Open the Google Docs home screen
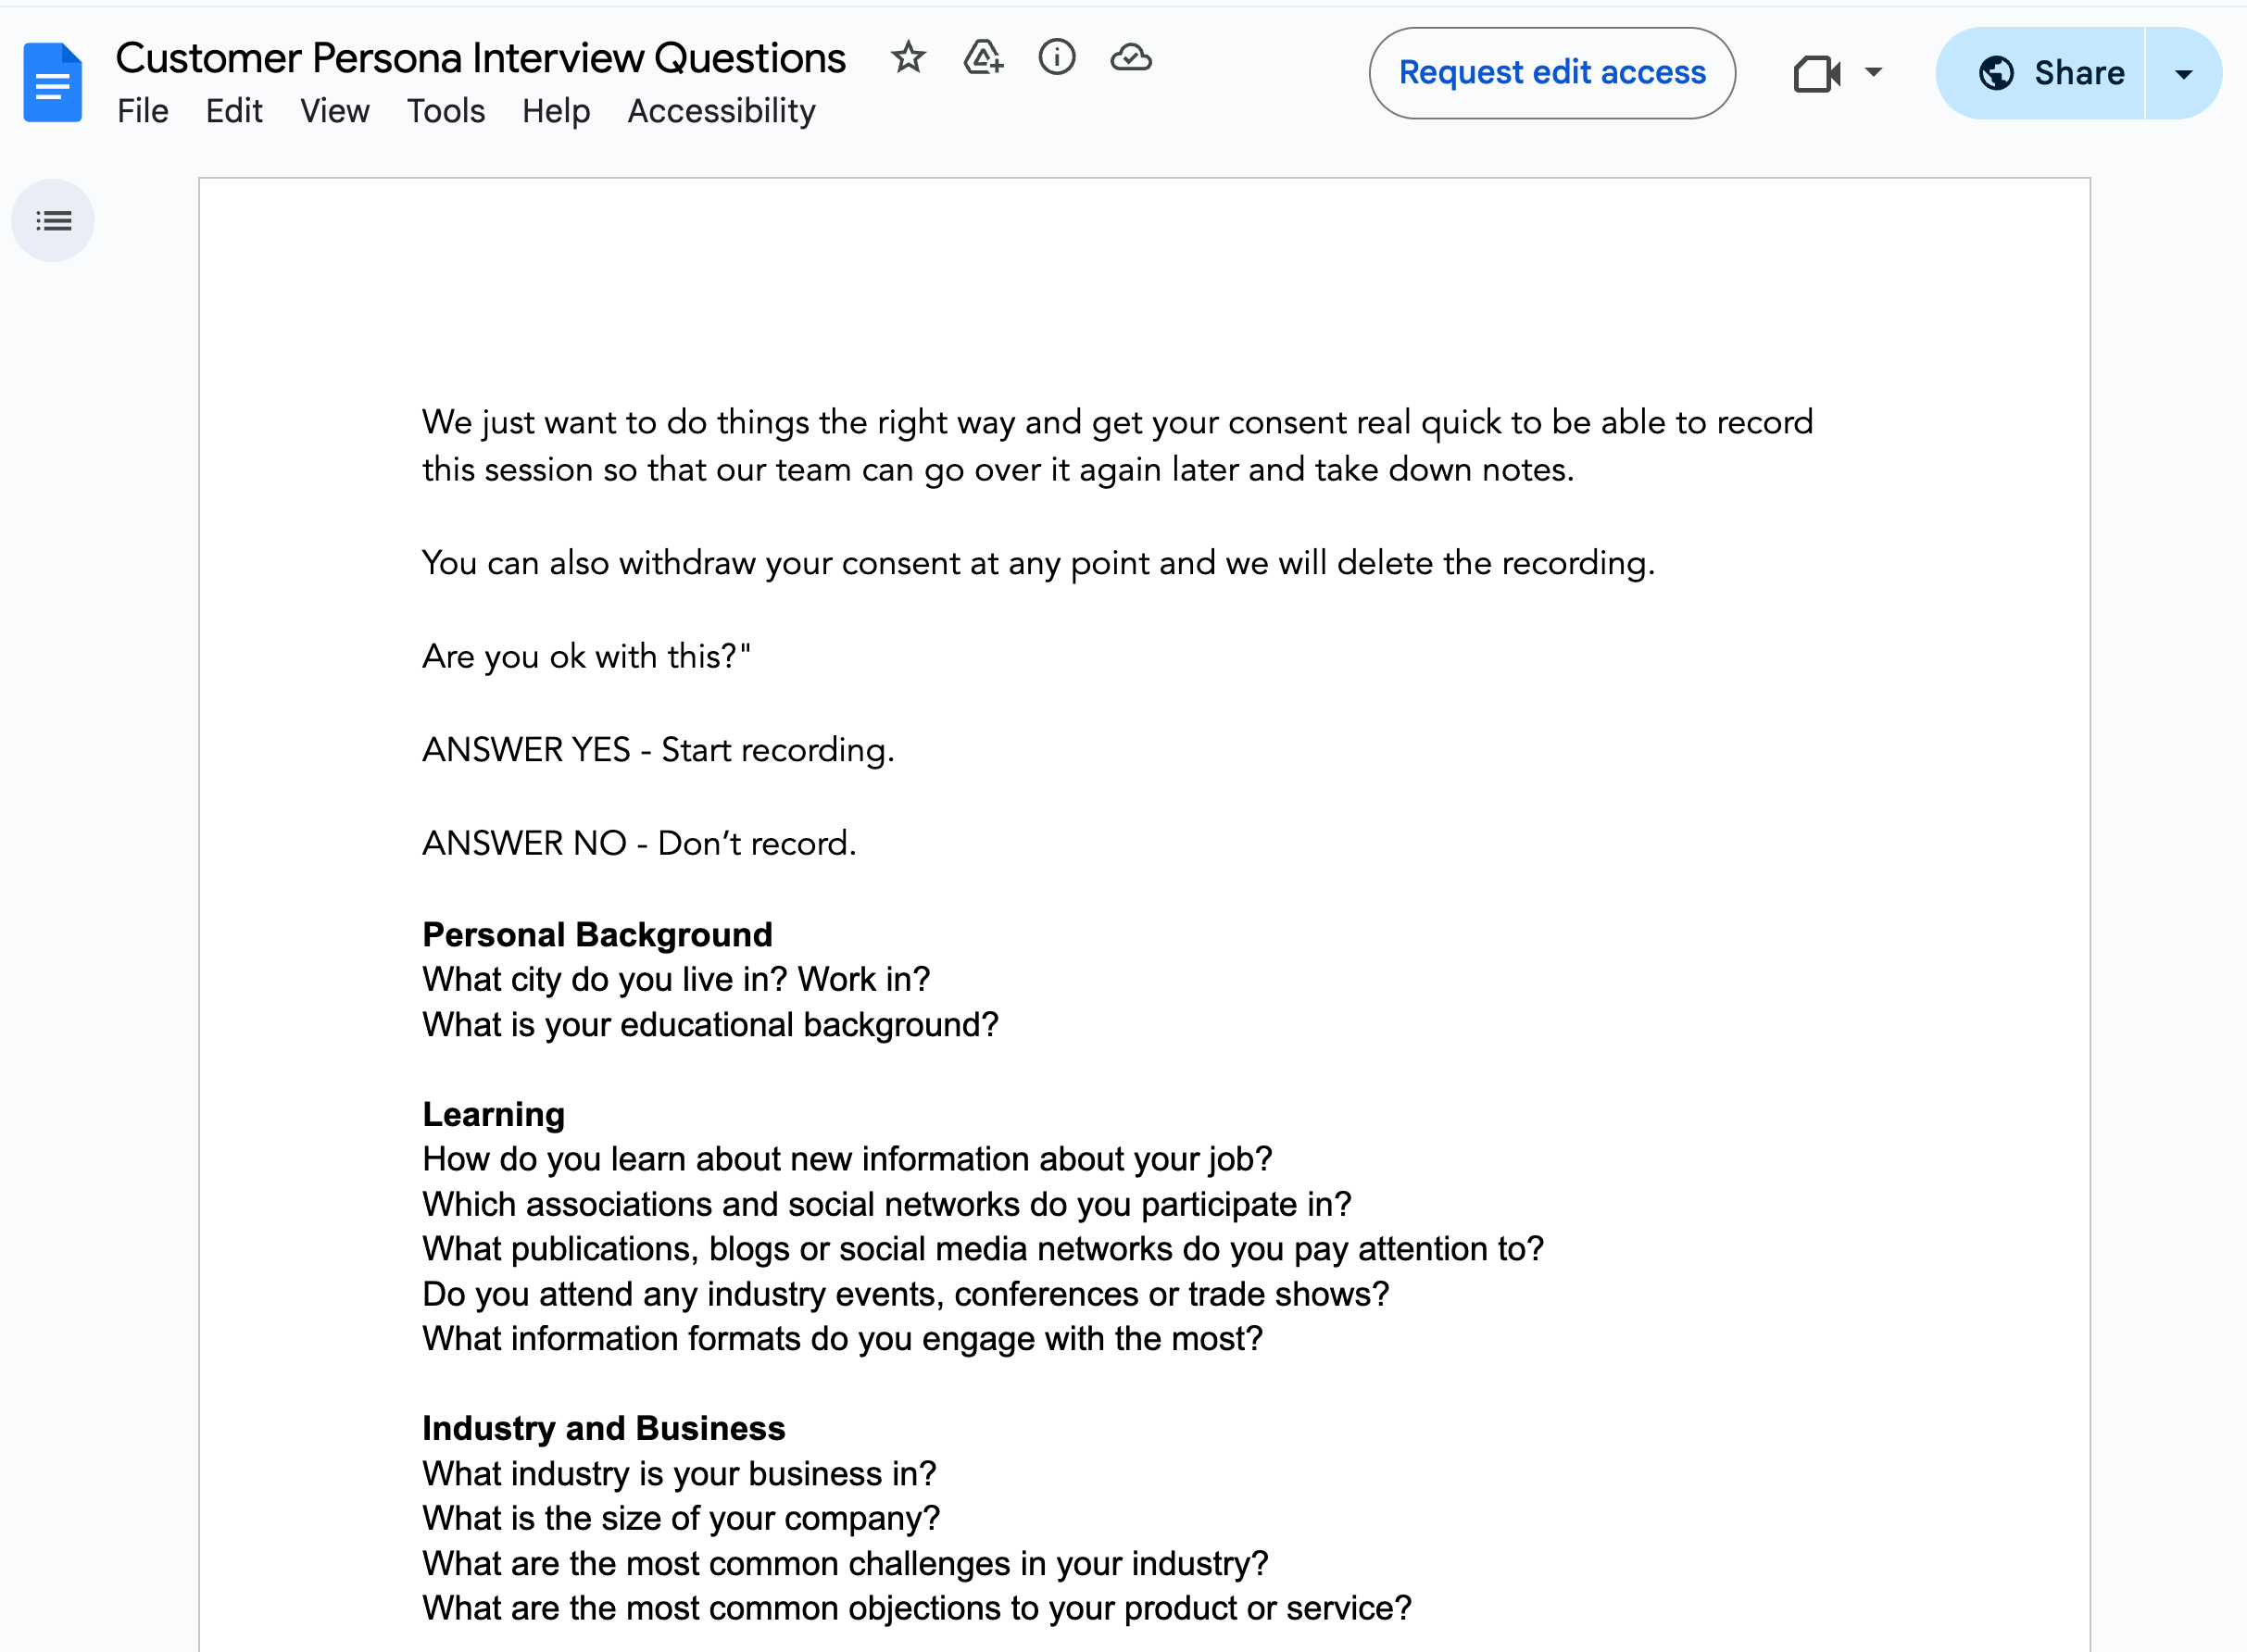The width and height of the screenshot is (2247, 1652). coord(52,82)
